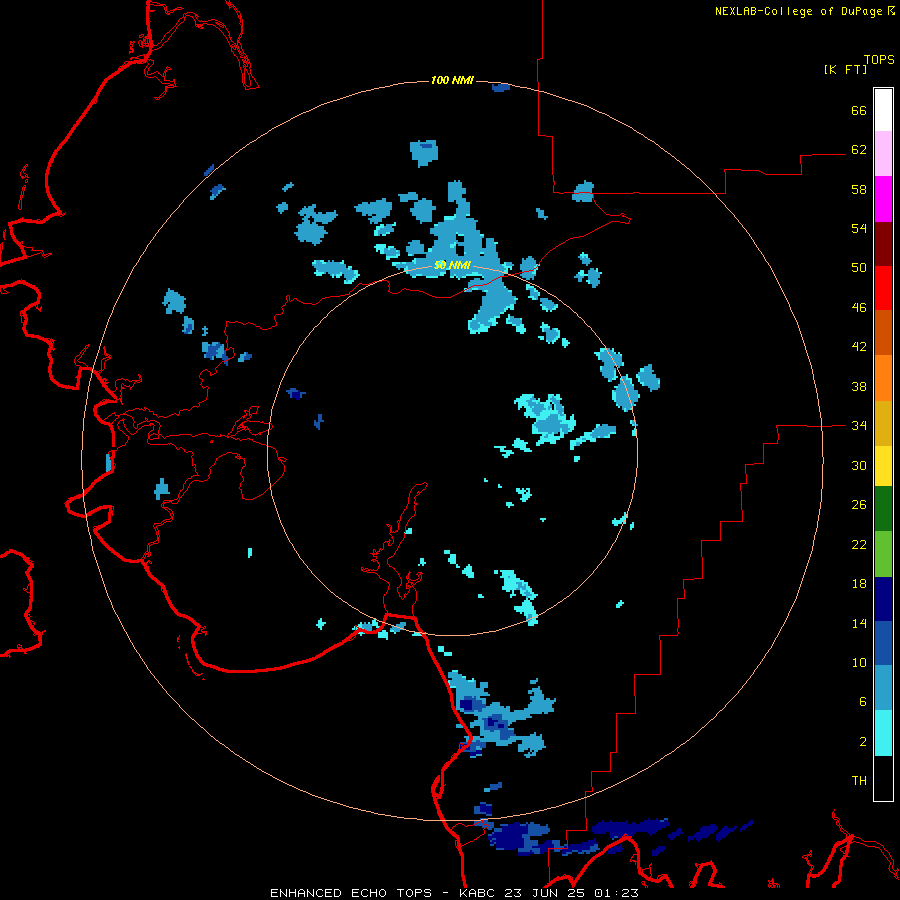900x900 pixels.
Task: Click the '34' legend value
Action: pos(859,426)
